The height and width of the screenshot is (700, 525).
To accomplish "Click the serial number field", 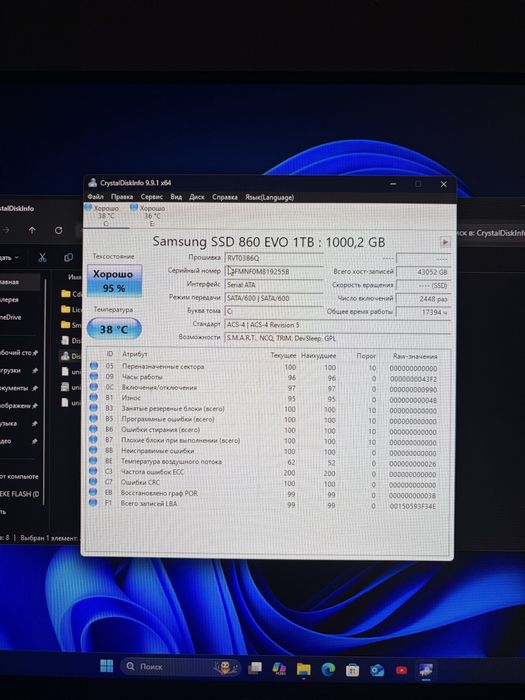I will click(274, 271).
